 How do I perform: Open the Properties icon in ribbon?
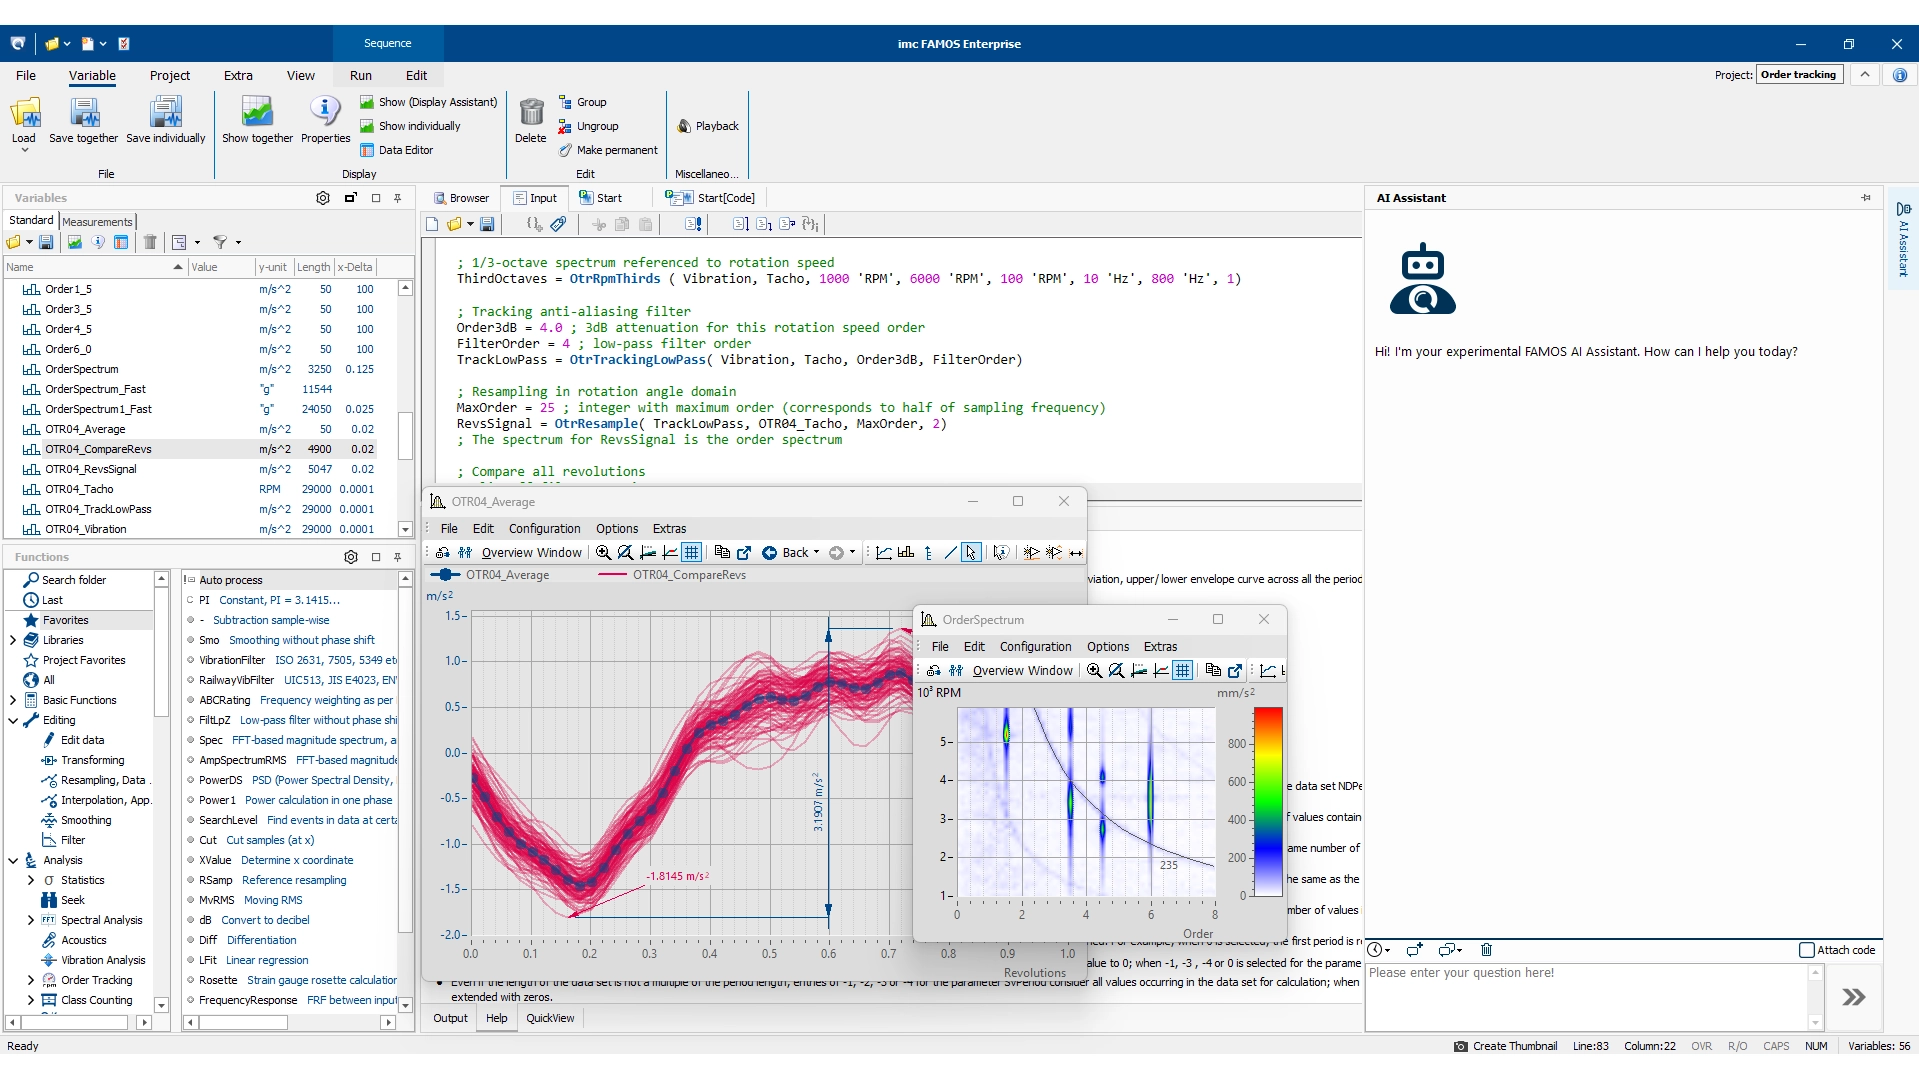click(325, 114)
